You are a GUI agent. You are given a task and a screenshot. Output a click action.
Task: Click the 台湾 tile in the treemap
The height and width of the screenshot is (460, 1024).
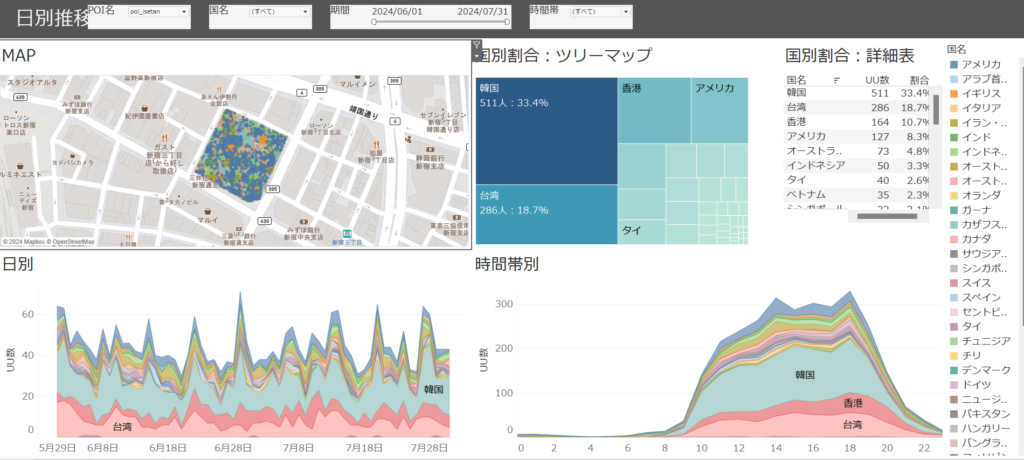coord(546,213)
